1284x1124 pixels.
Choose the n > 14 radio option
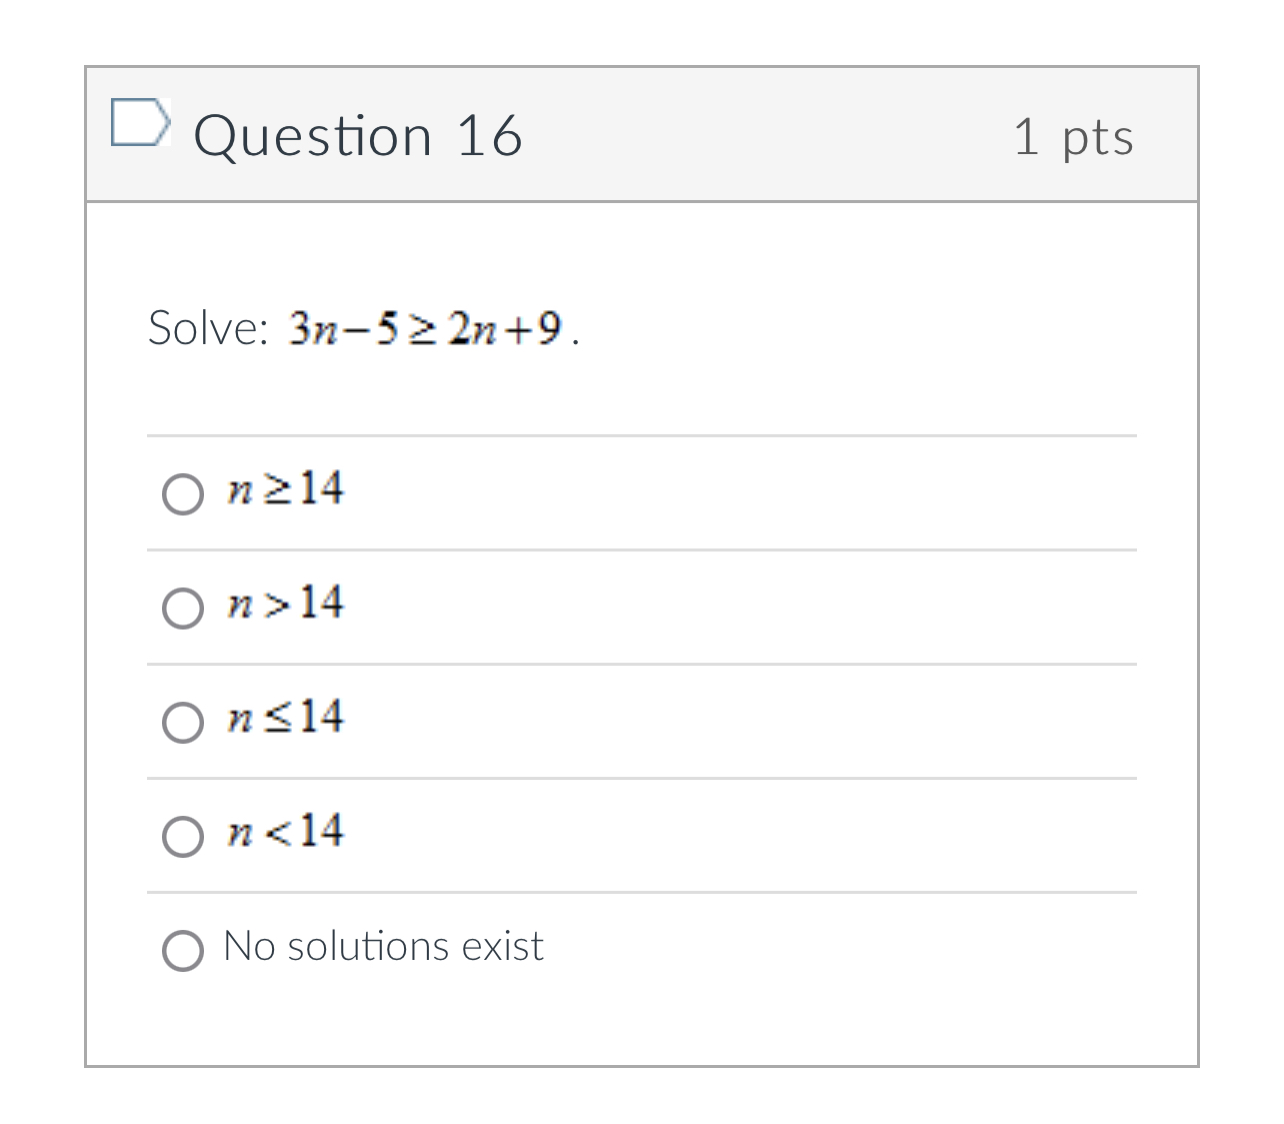pos(183,608)
